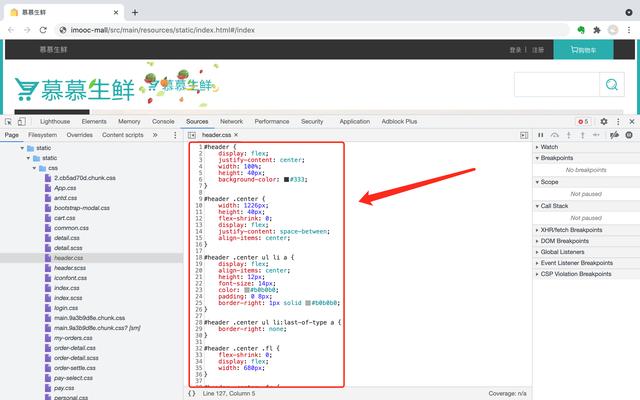Select the Content scripts tab

tap(123, 135)
